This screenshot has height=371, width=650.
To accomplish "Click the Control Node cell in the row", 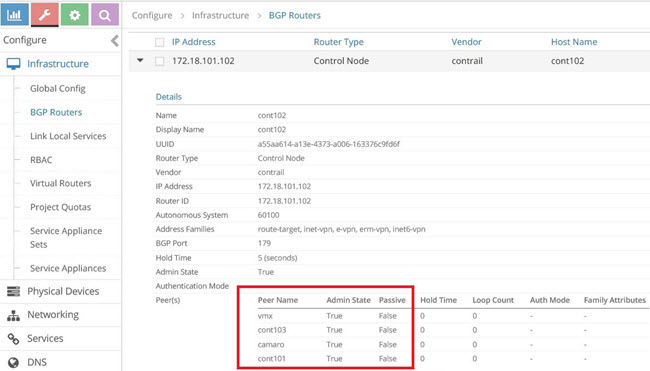I will click(x=341, y=61).
